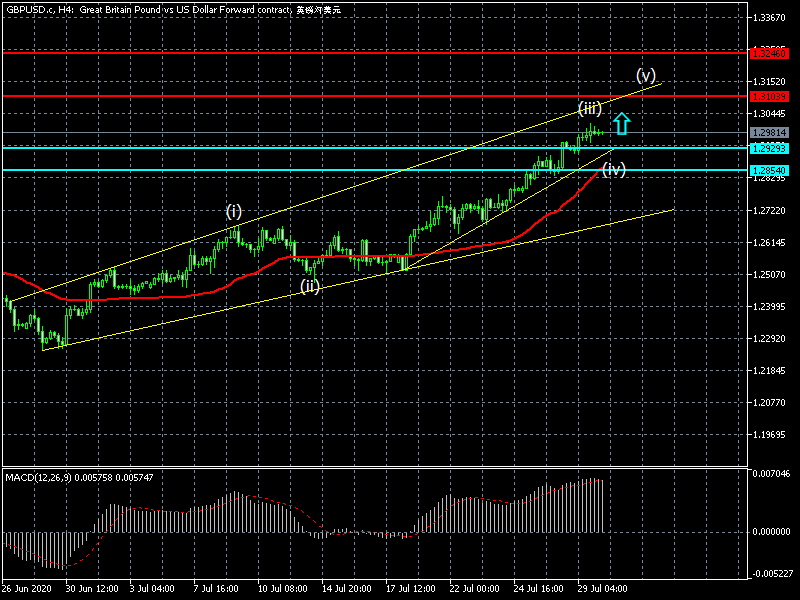Select the 17 Jul 12:00 time label
This screenshot has width=800, height=600.
pos(412,589)
